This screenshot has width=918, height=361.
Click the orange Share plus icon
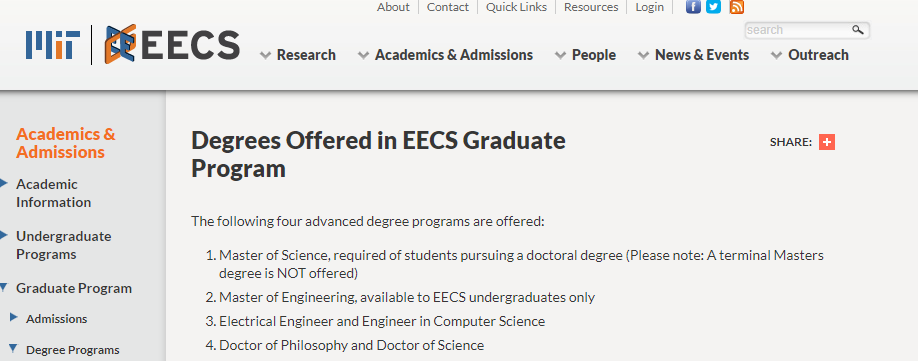point(827,142)
